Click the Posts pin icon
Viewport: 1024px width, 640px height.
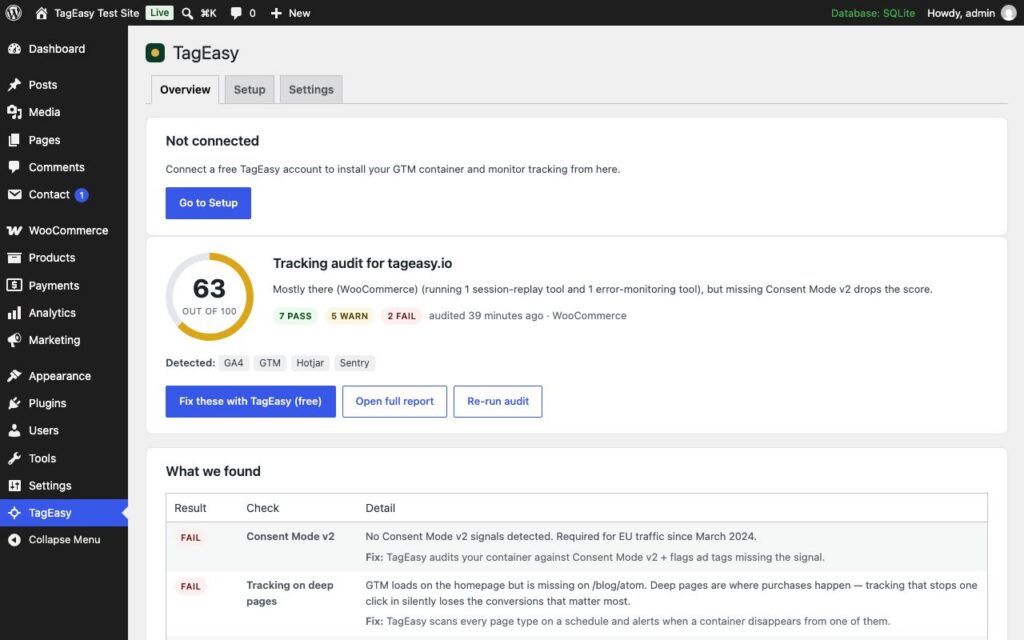pyautogui.click(x=14, y=85)
